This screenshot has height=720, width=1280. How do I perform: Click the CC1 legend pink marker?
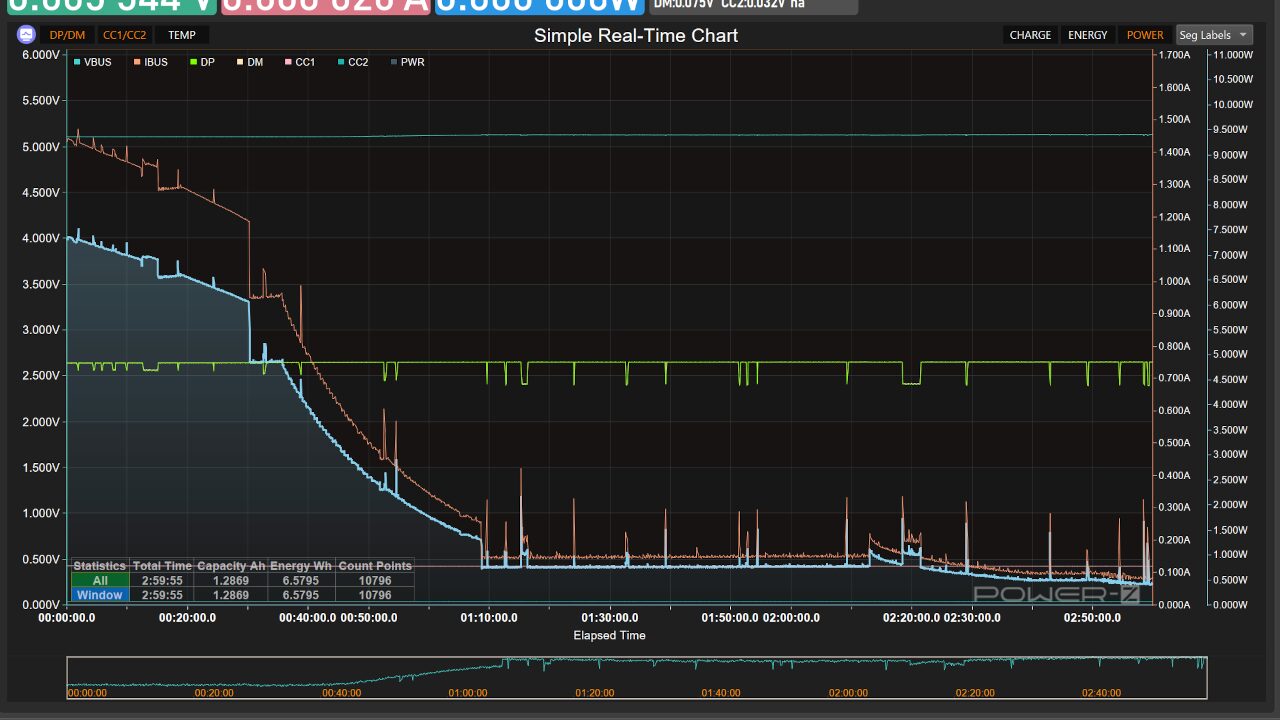pos(288,62)
